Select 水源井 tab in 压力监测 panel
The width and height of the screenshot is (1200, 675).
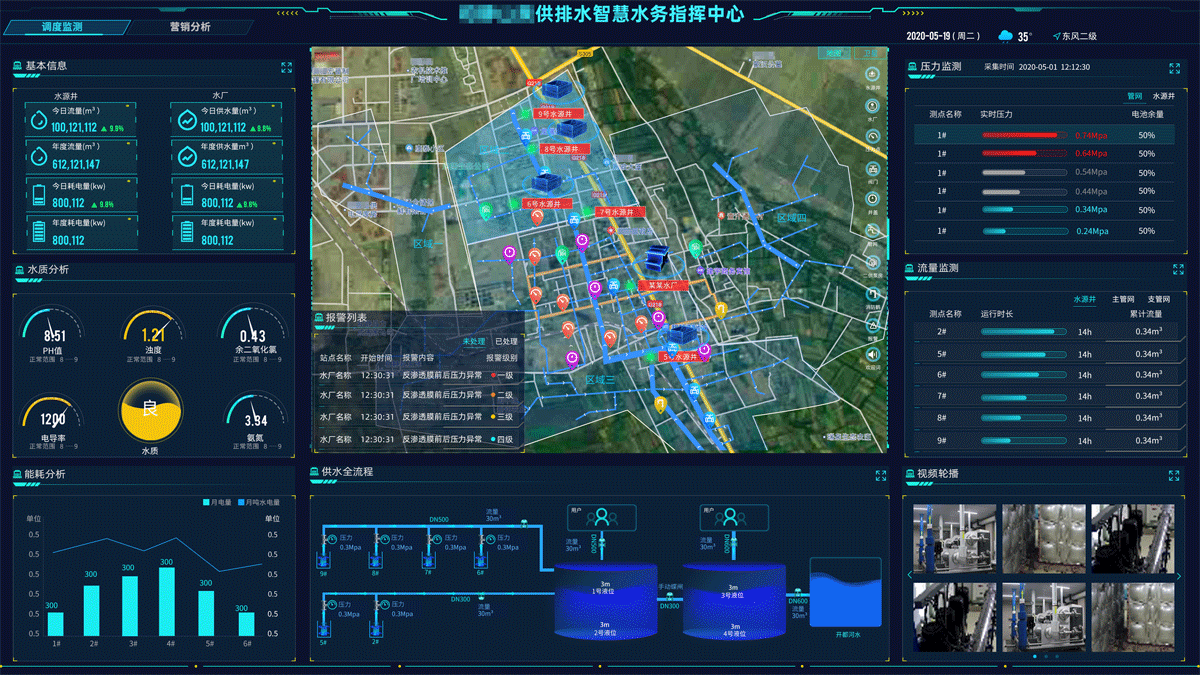click(1163, 96)
